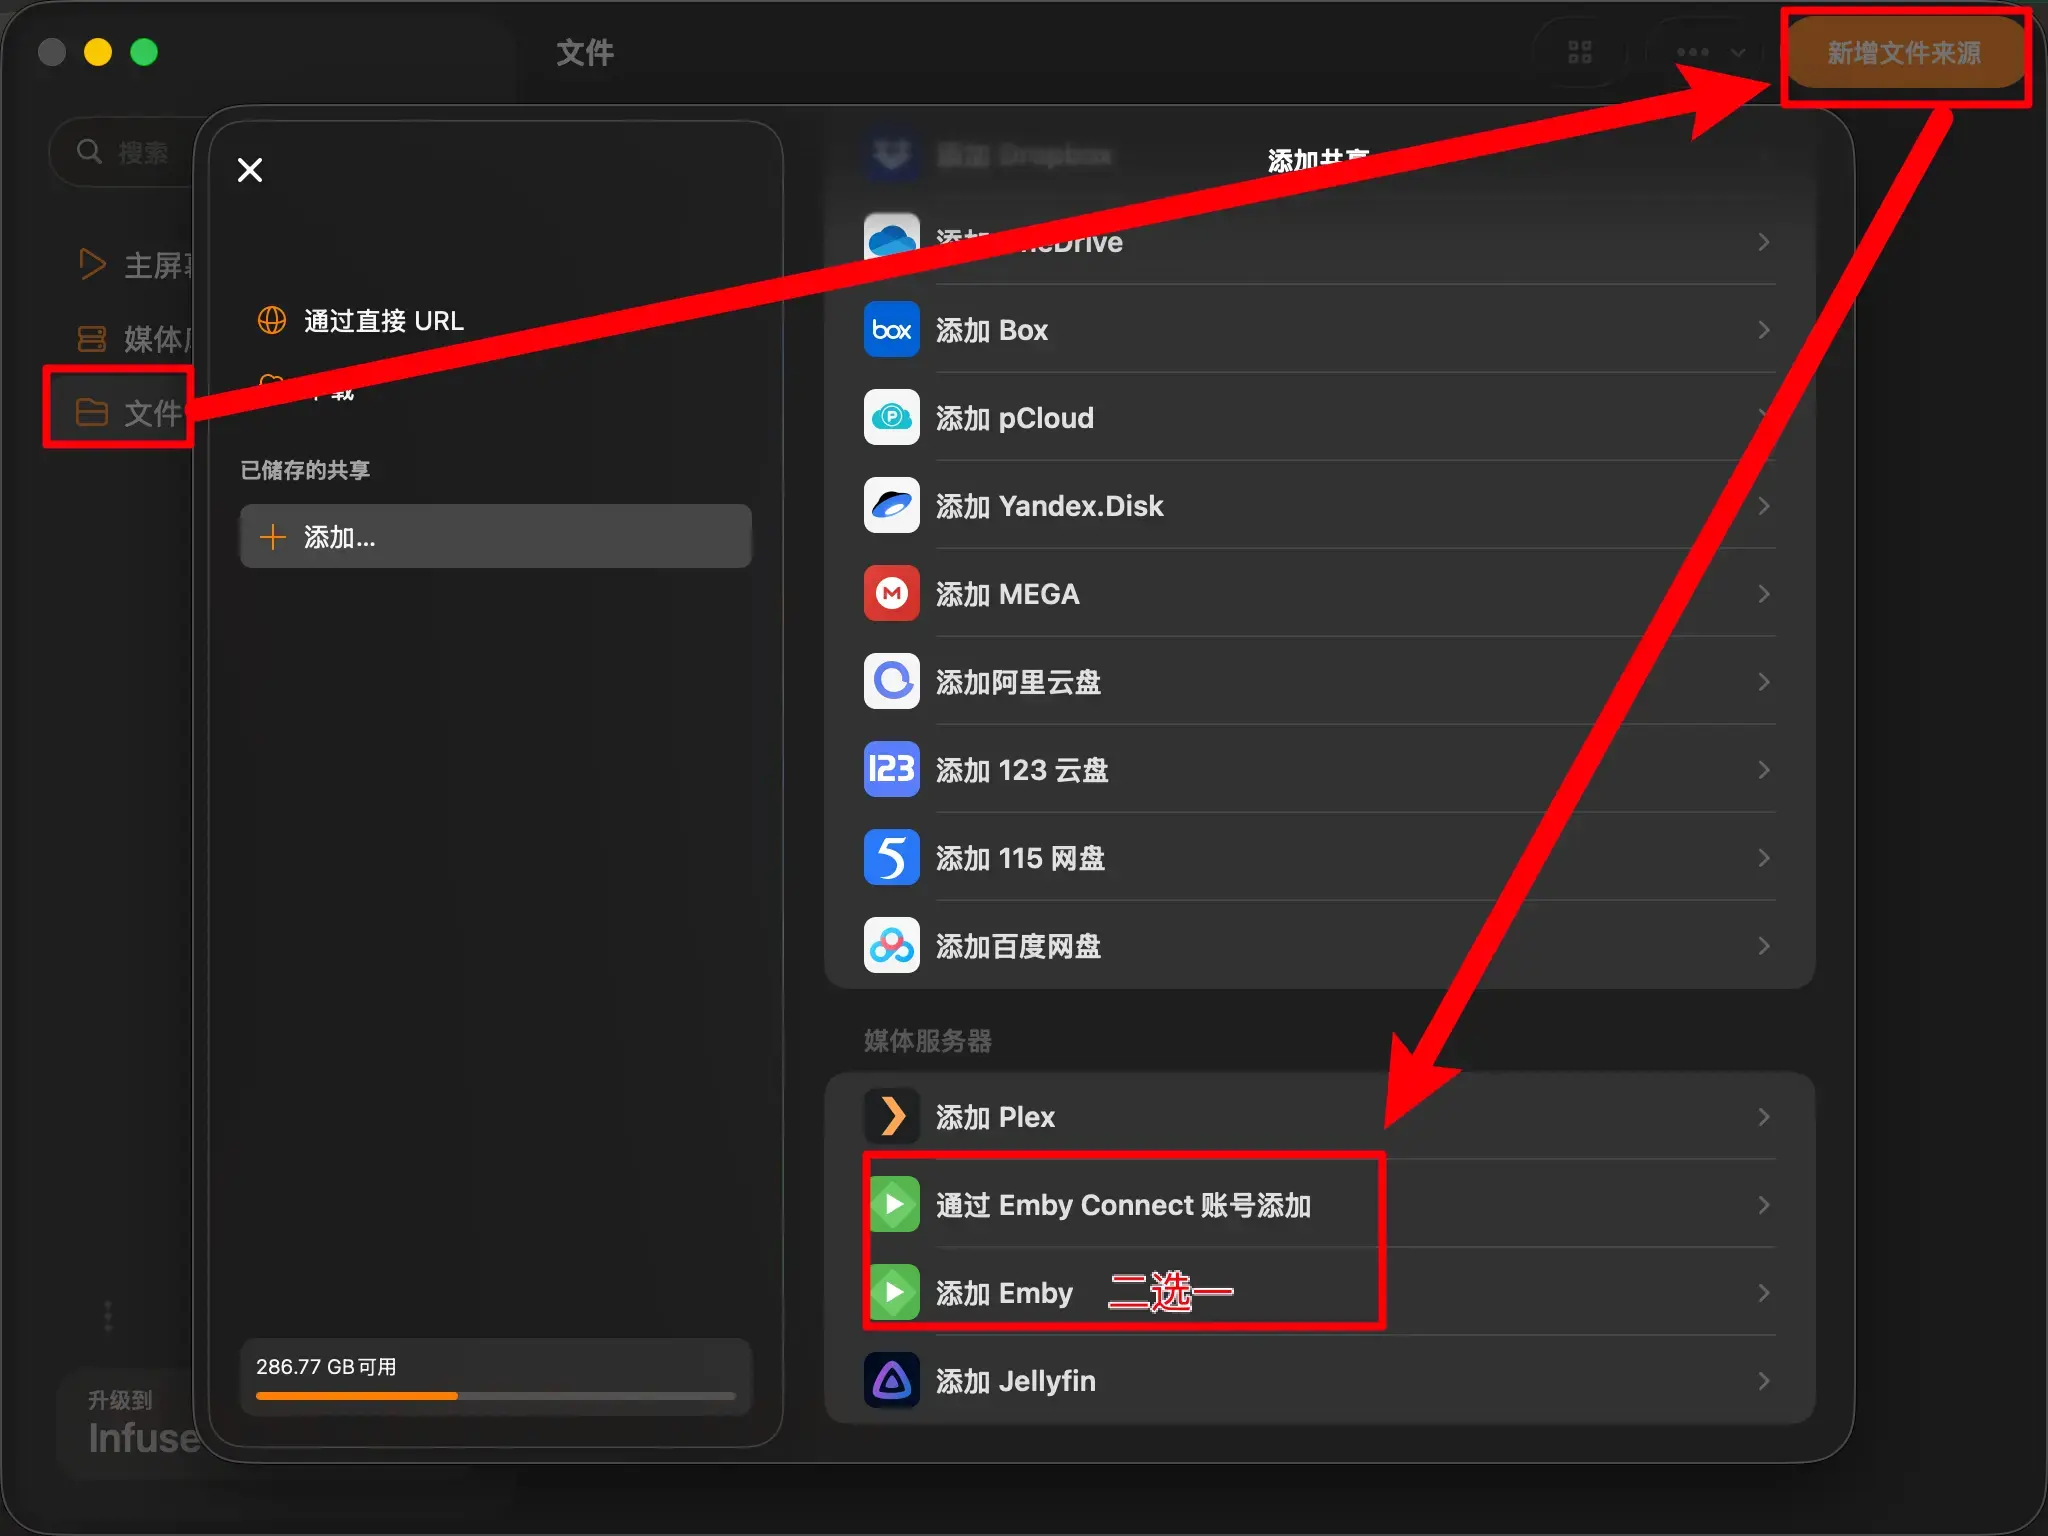Click the Plex icon
Image resolution: width=2048 pixels, height=1536 pixels.
(x=891, y=1117)
